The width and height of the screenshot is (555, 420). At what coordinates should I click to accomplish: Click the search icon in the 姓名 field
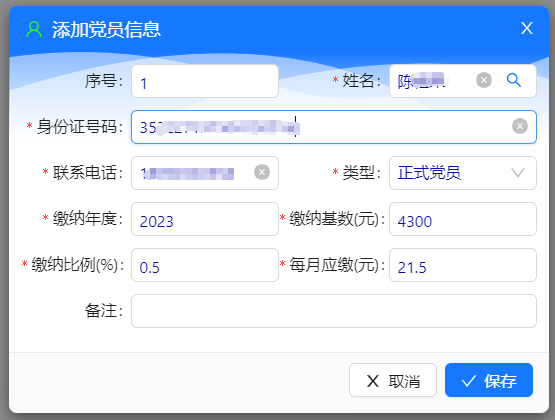514,80
